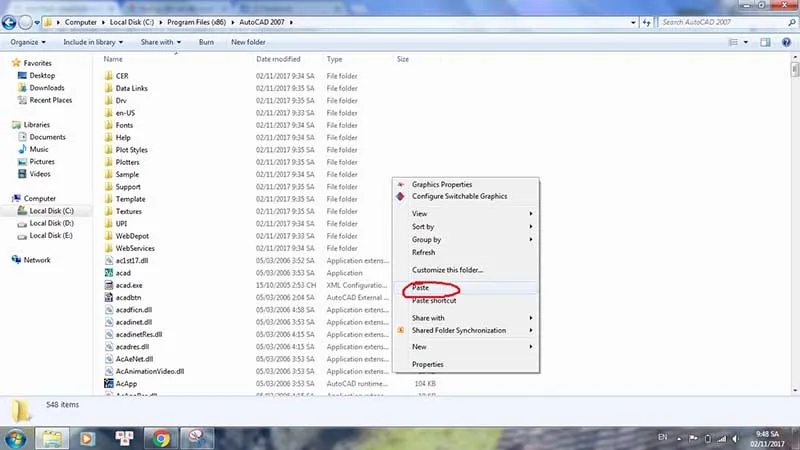
Task: Click the Google Chrome taskbar icon
Action: click(161, 437)
